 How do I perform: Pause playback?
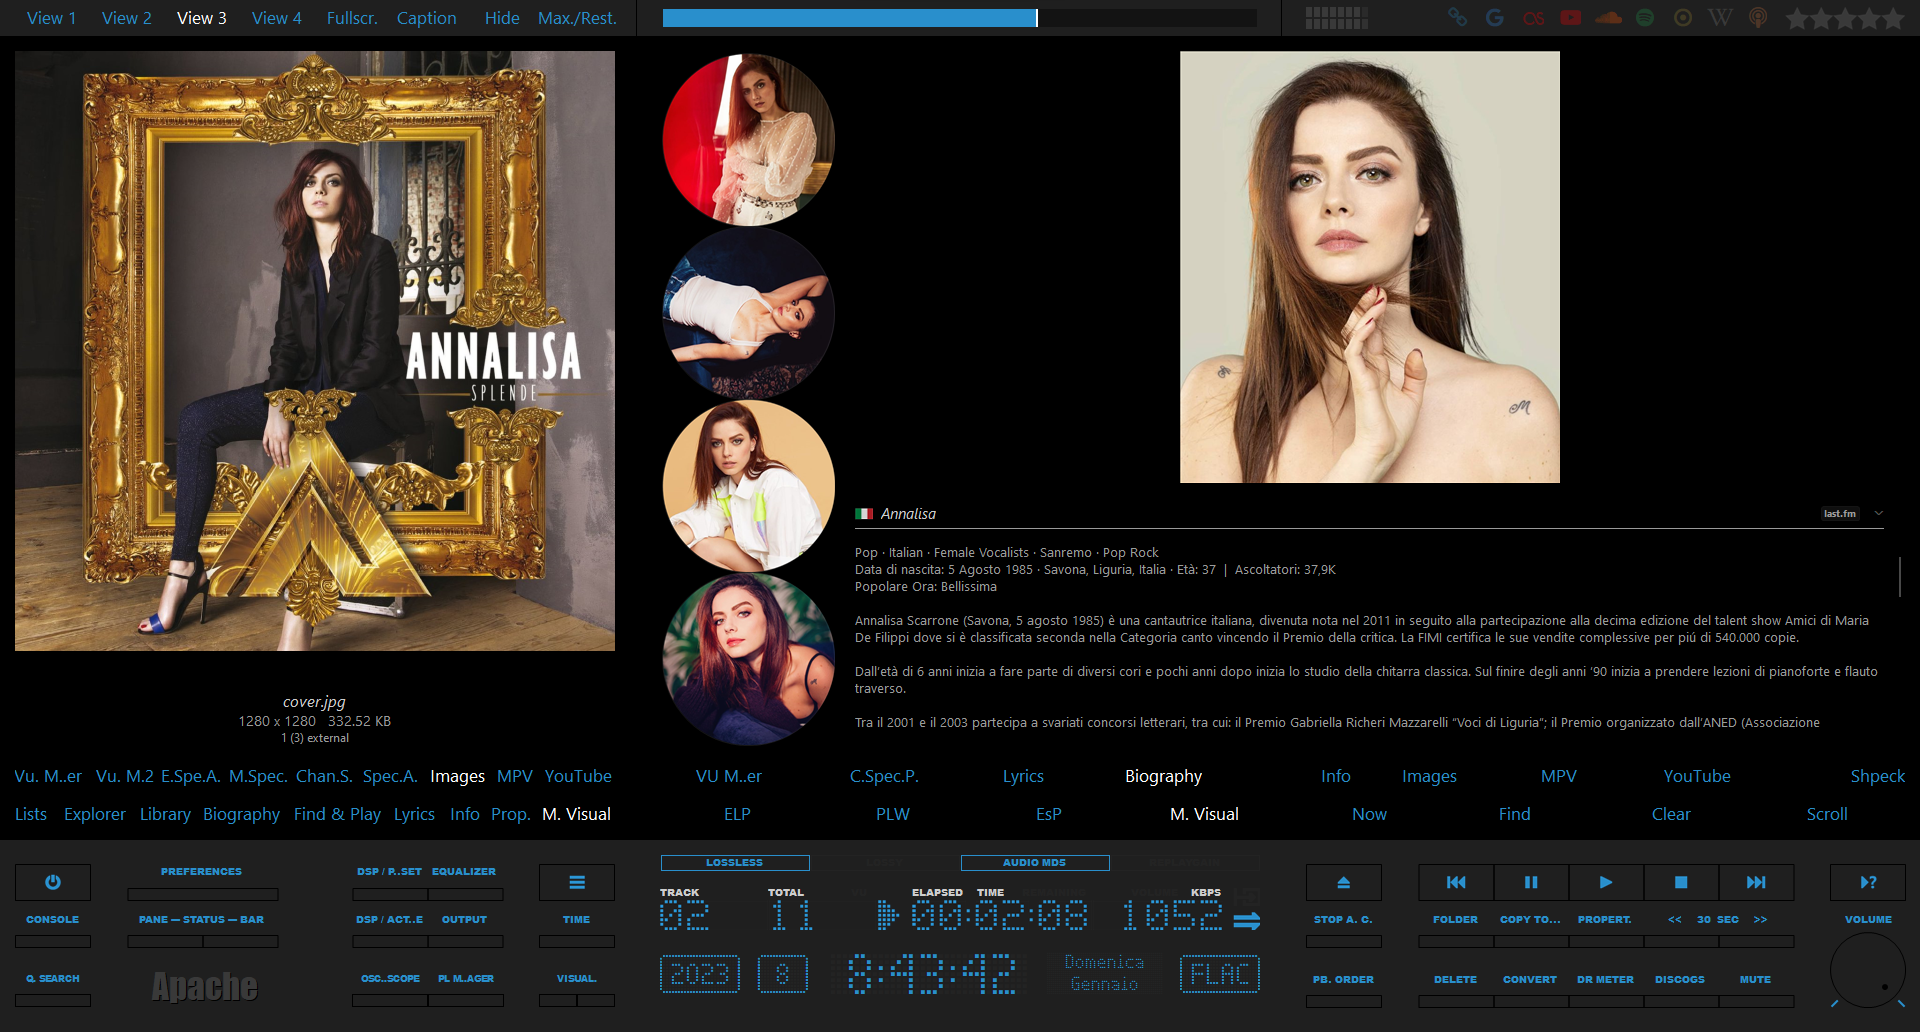click(1531, 882)
